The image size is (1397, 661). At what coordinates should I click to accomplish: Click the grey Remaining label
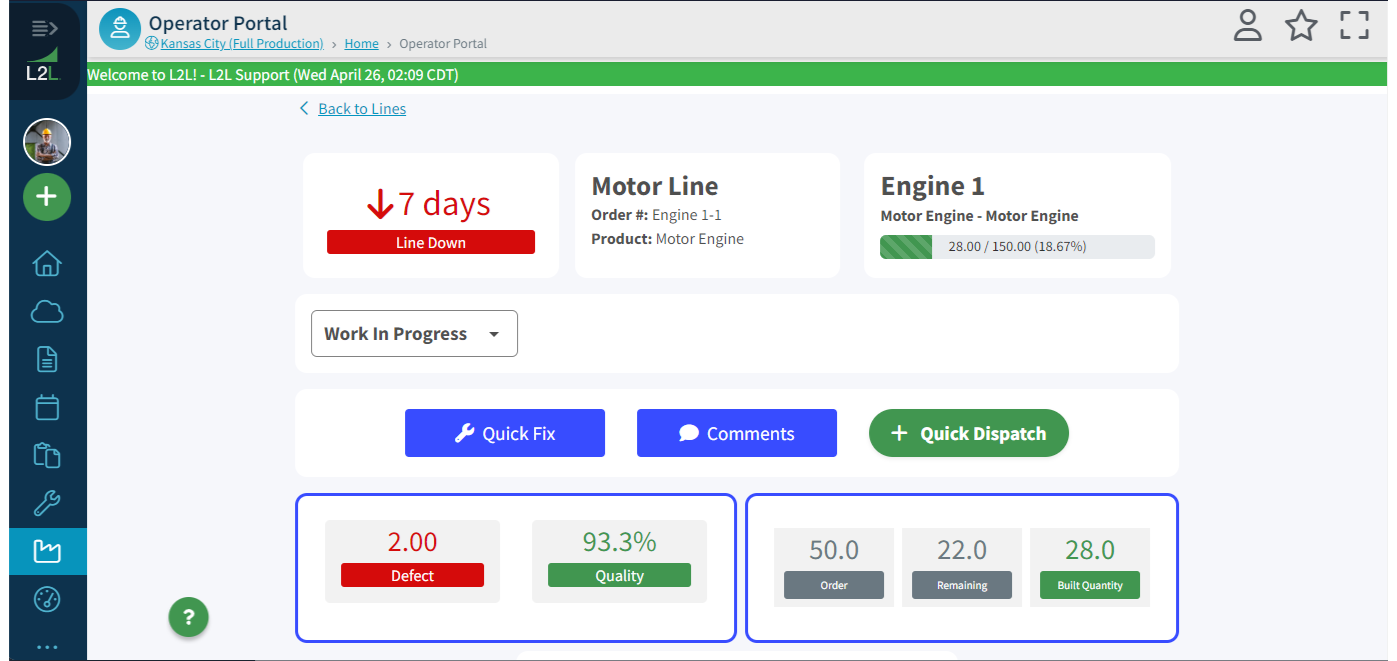962,585
